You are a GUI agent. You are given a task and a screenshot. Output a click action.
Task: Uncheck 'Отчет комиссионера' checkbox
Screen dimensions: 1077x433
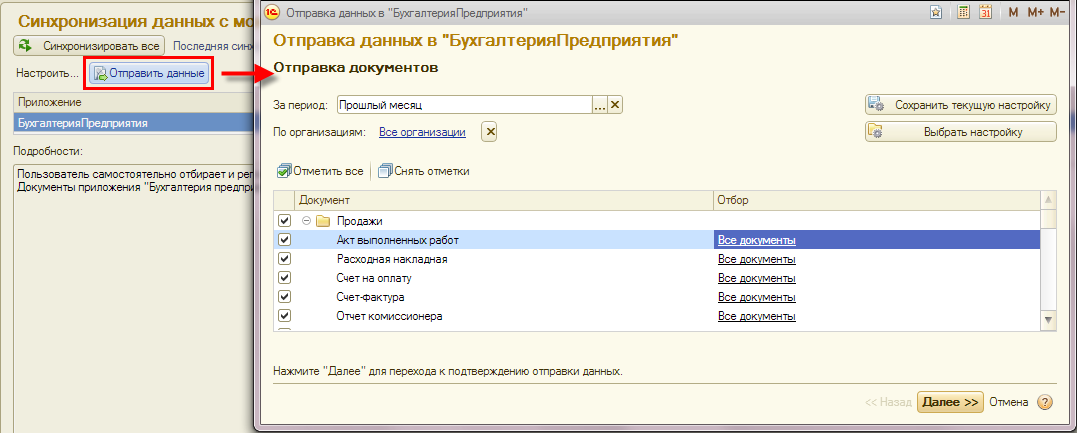[284, 316]
